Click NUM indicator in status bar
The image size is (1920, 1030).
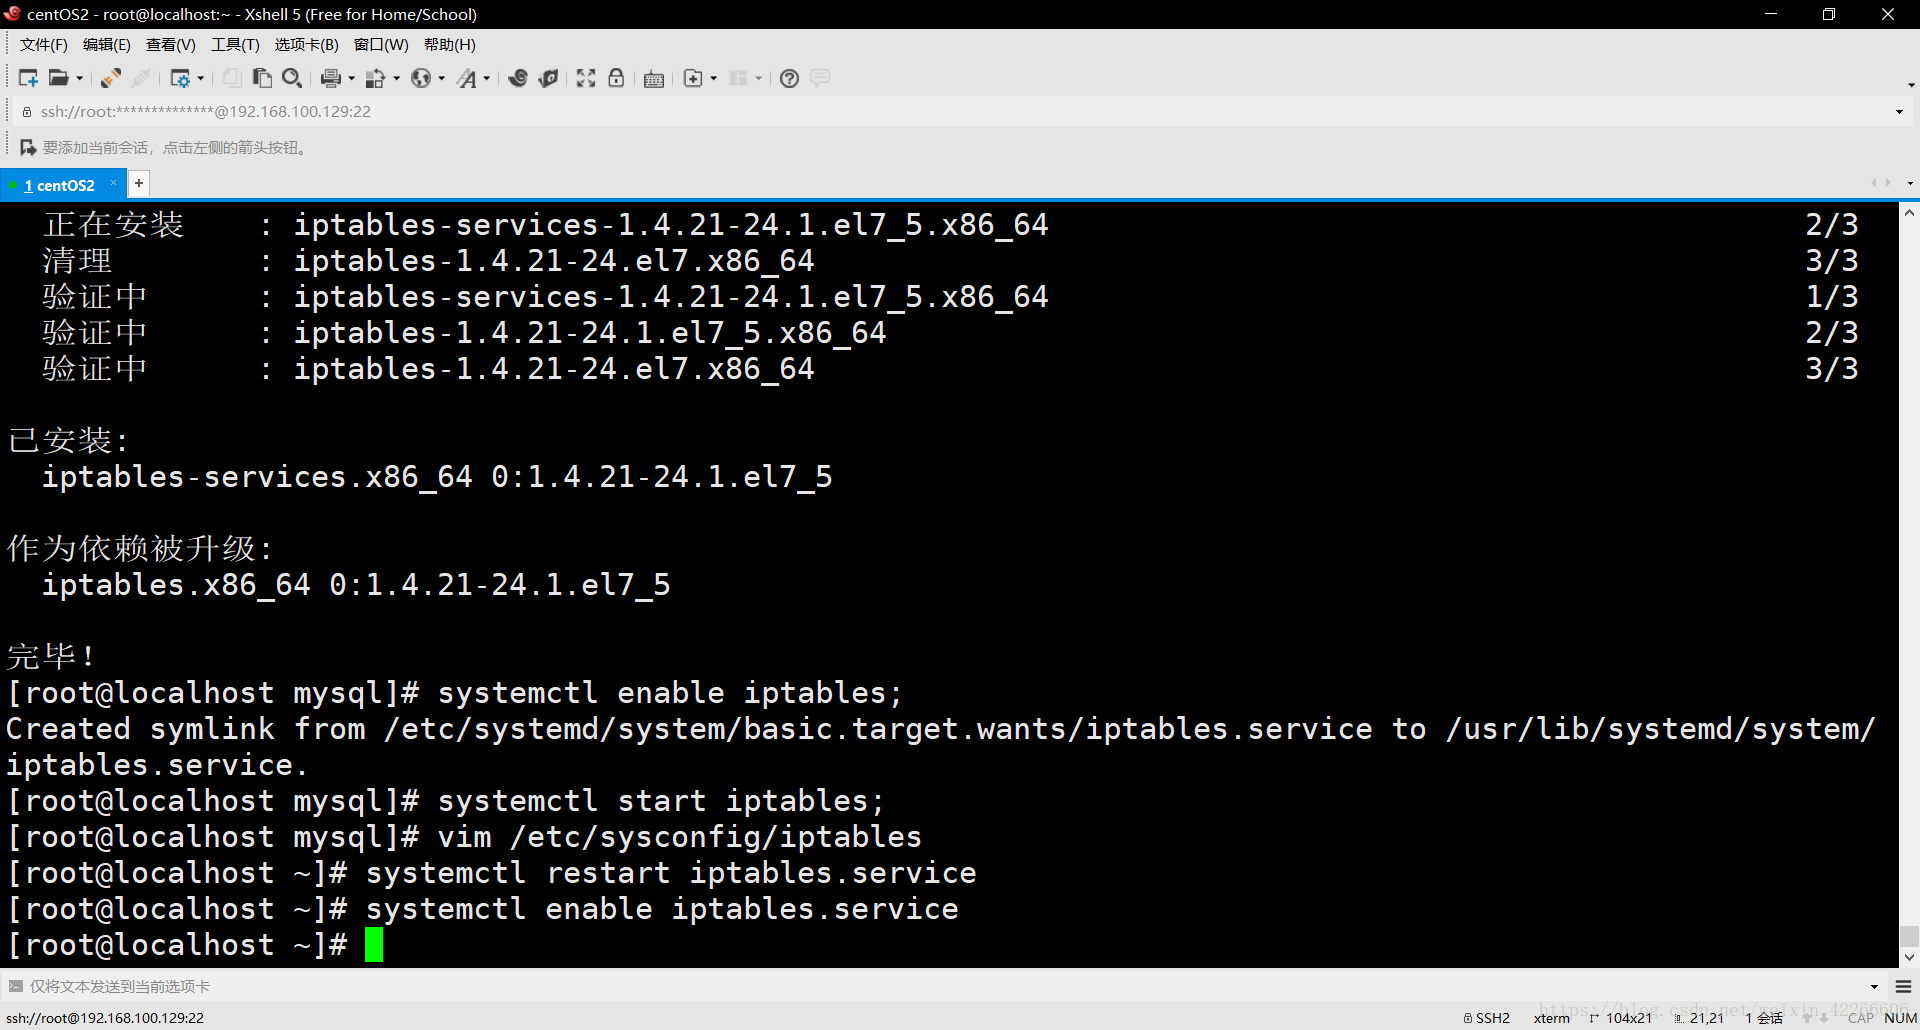click(x=1900, y=1018)
